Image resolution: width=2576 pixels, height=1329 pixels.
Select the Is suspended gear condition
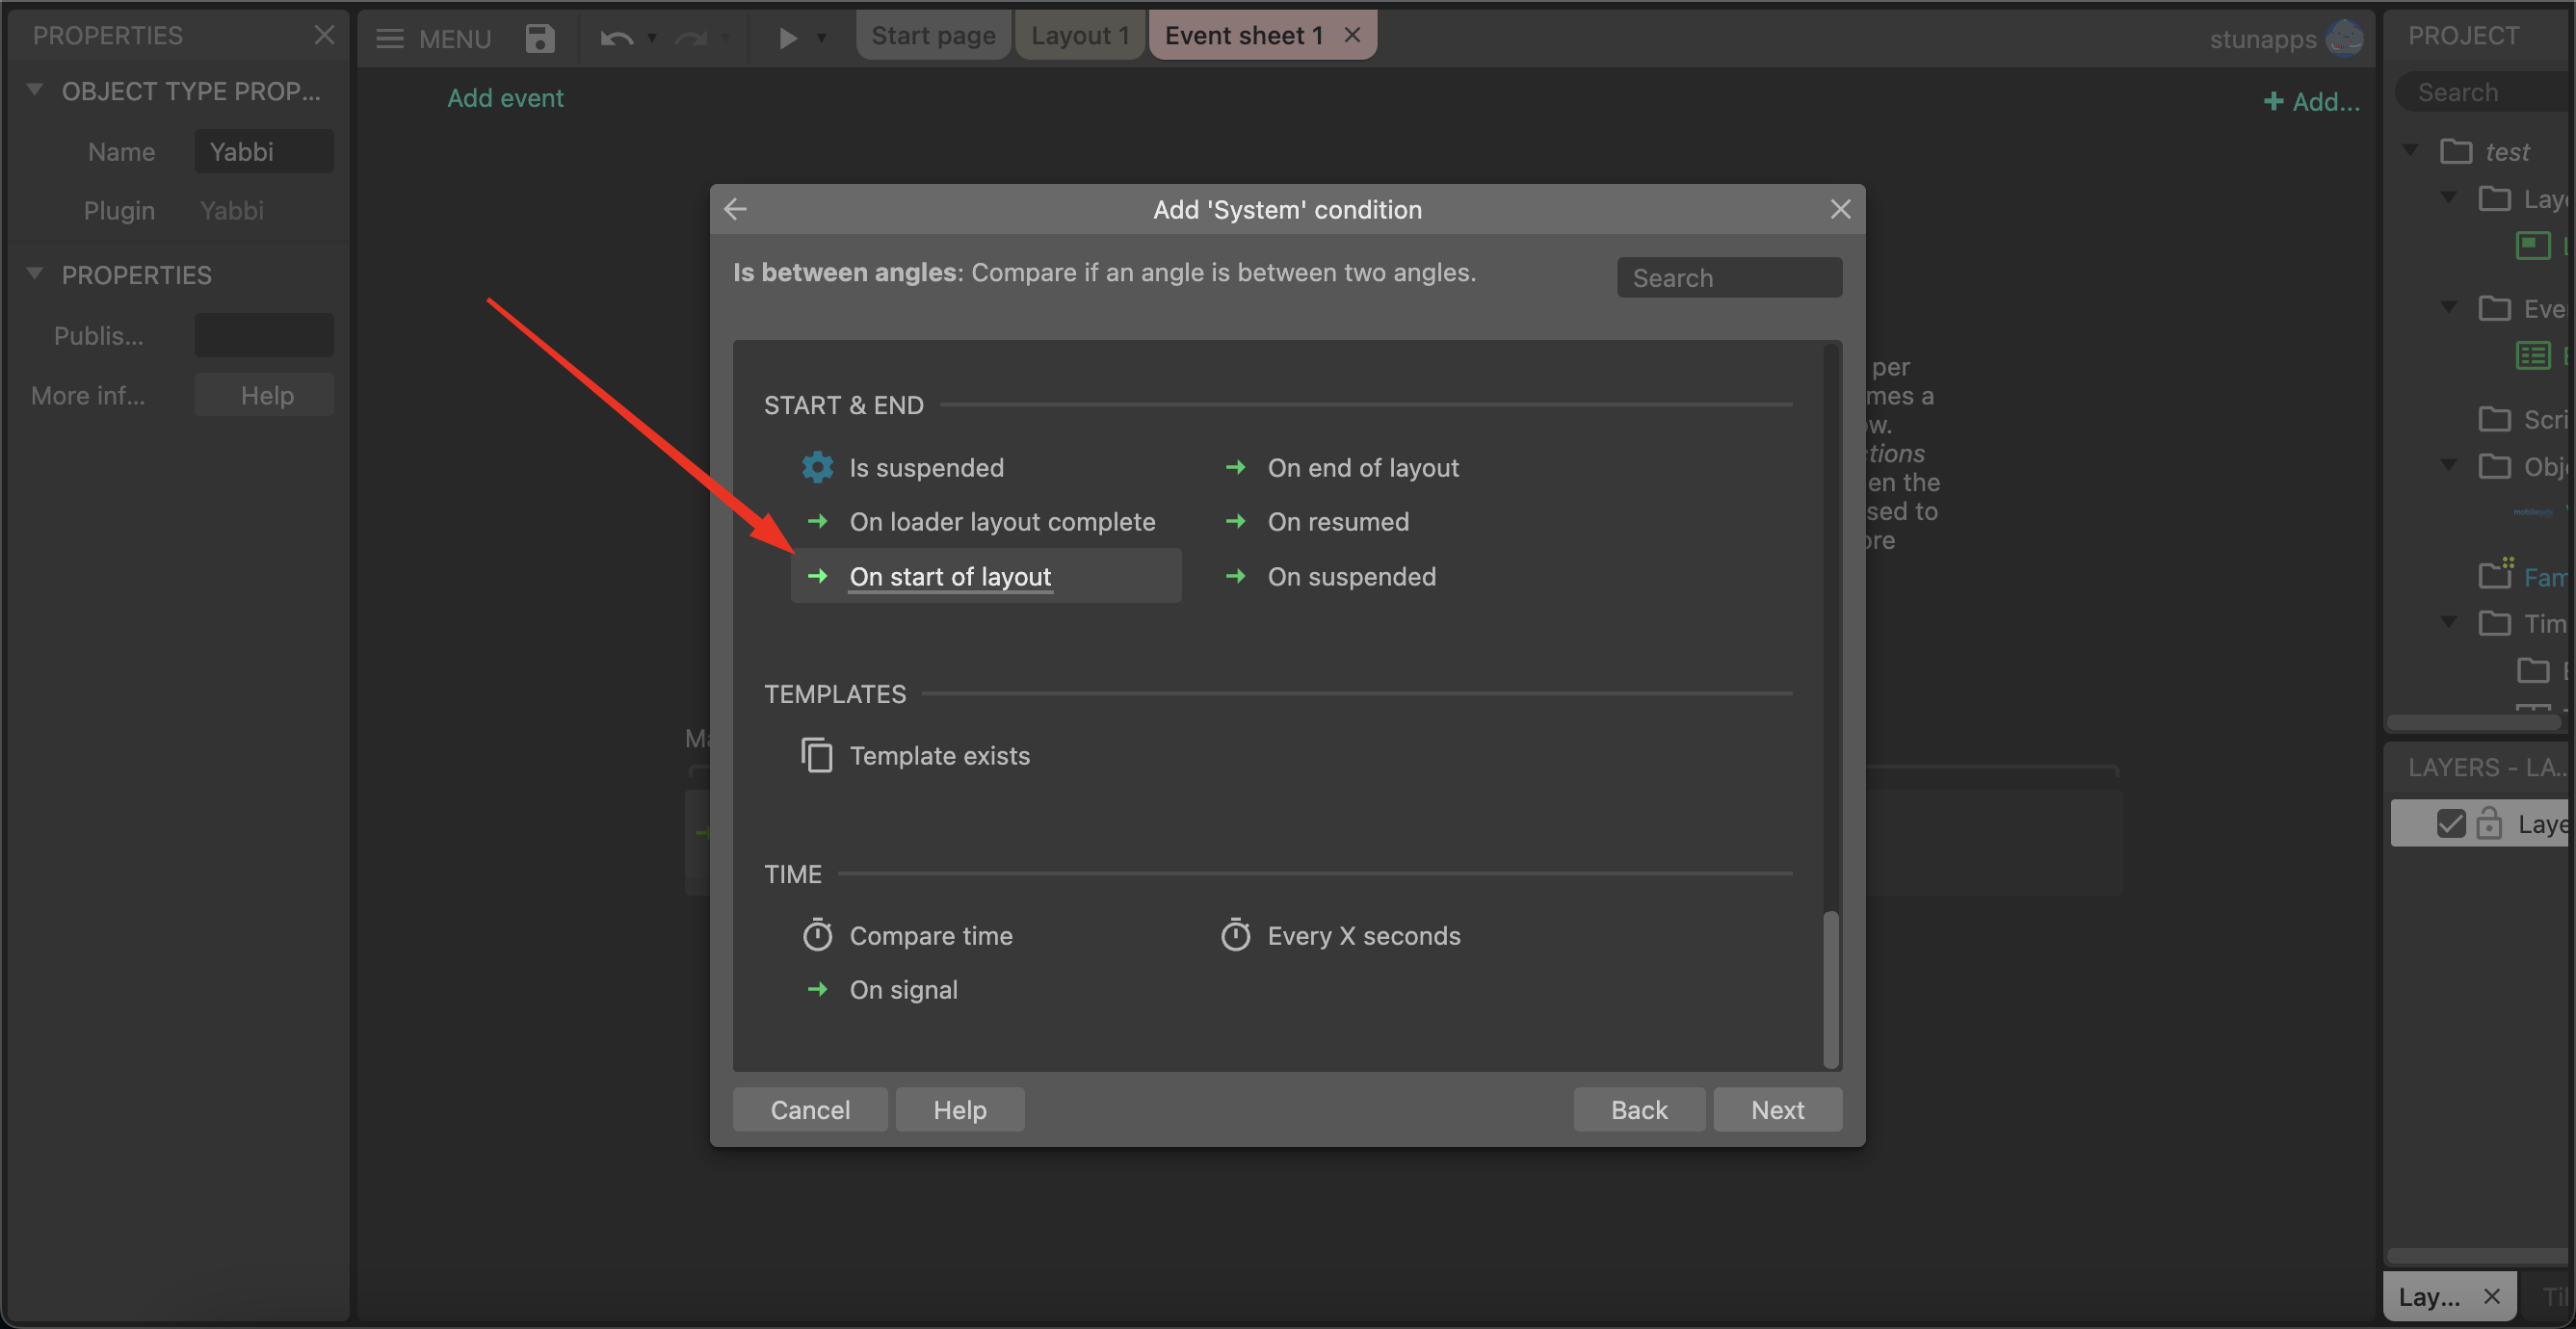coord(925,467)
